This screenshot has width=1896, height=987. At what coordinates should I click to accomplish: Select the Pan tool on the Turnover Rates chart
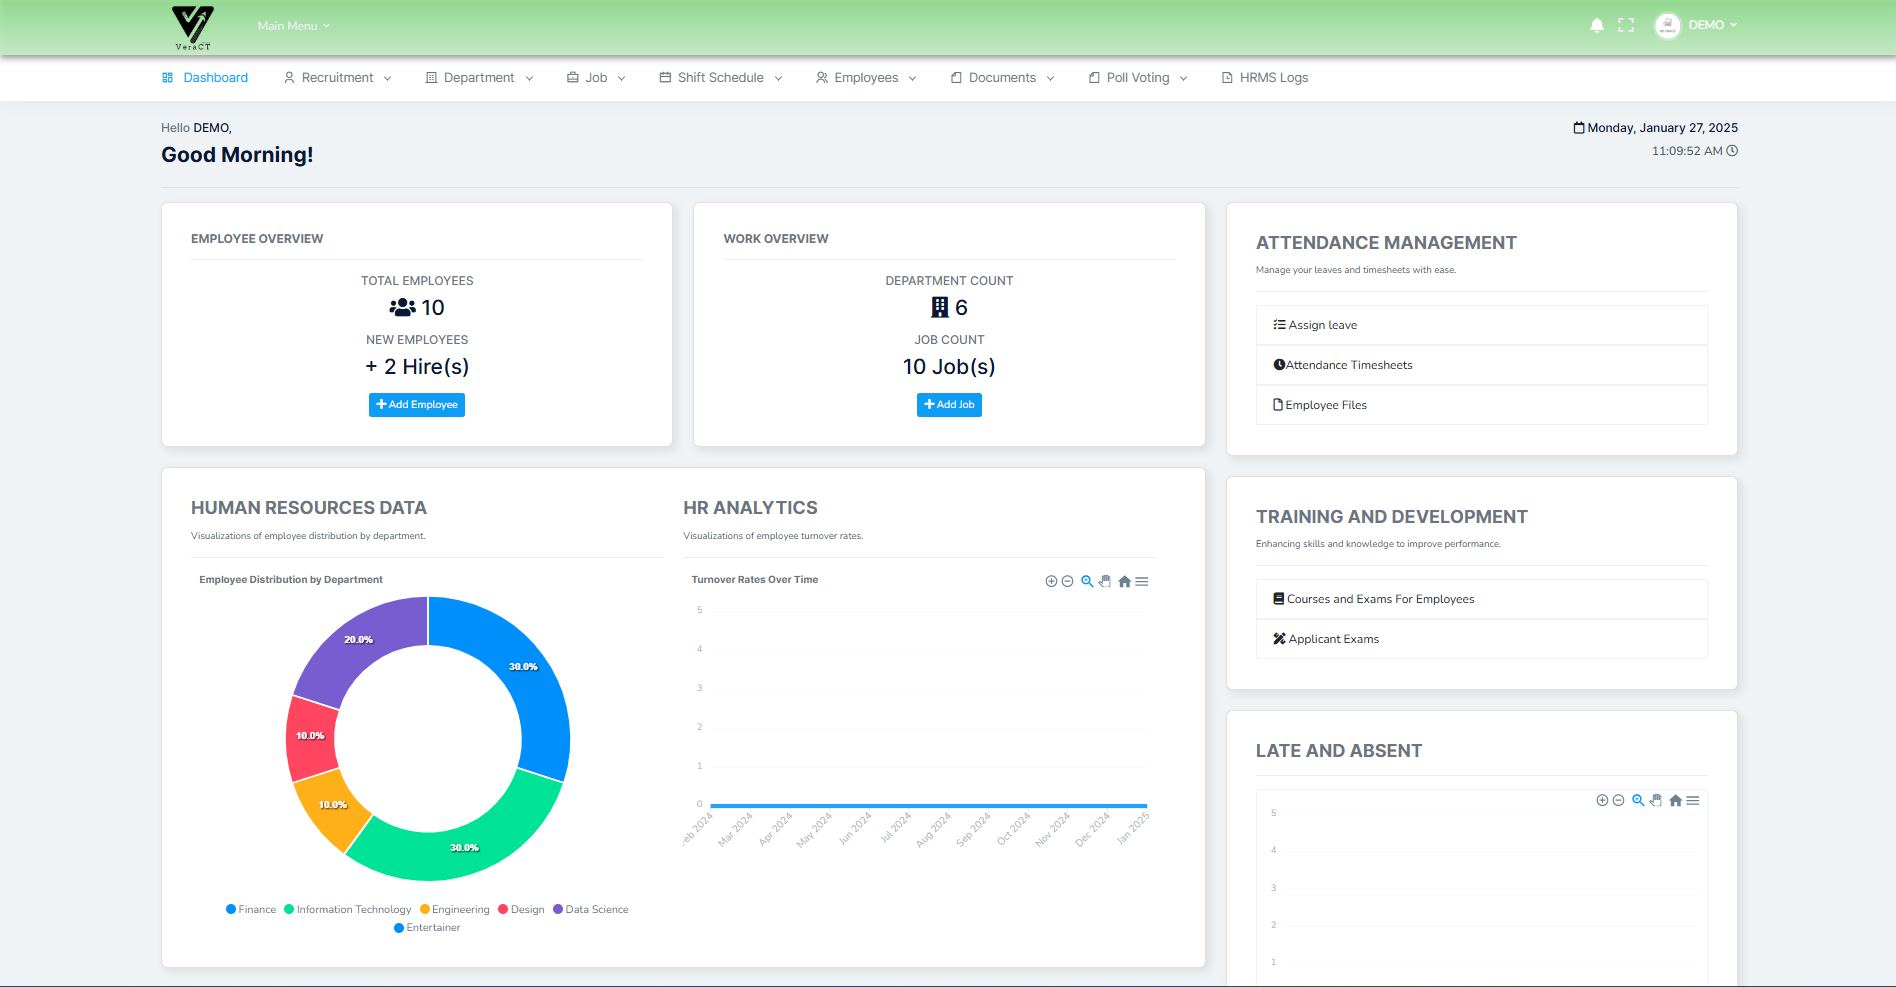pyautogui.click(x=1104, y=581)
